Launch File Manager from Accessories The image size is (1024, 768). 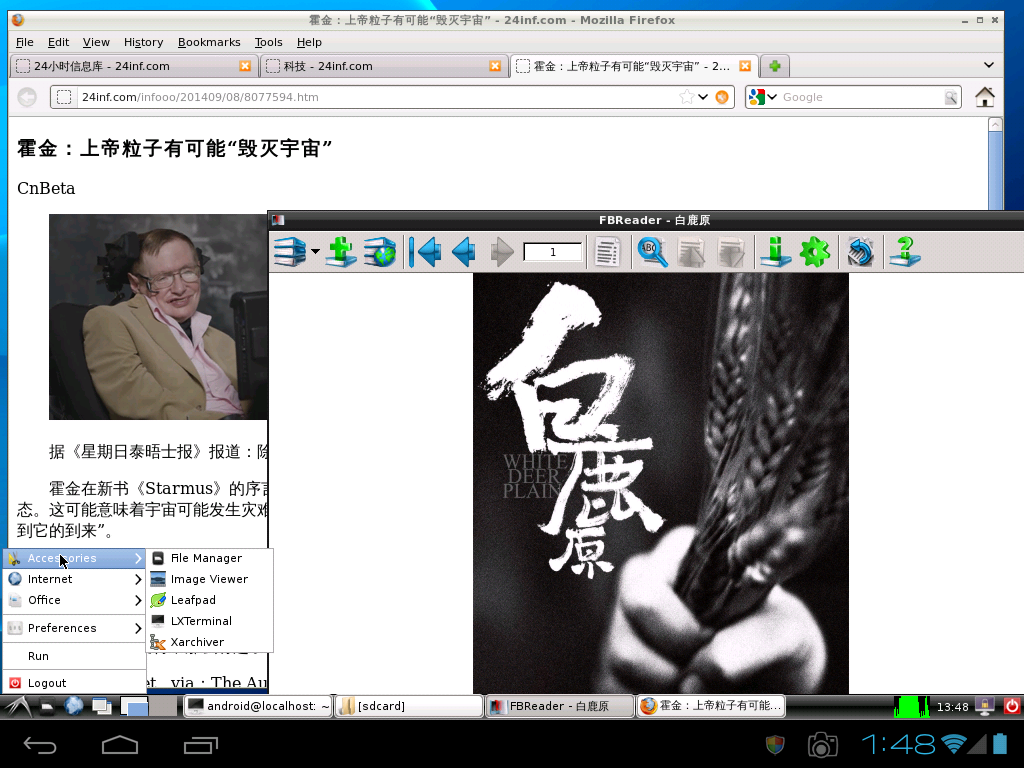[209, 558]
